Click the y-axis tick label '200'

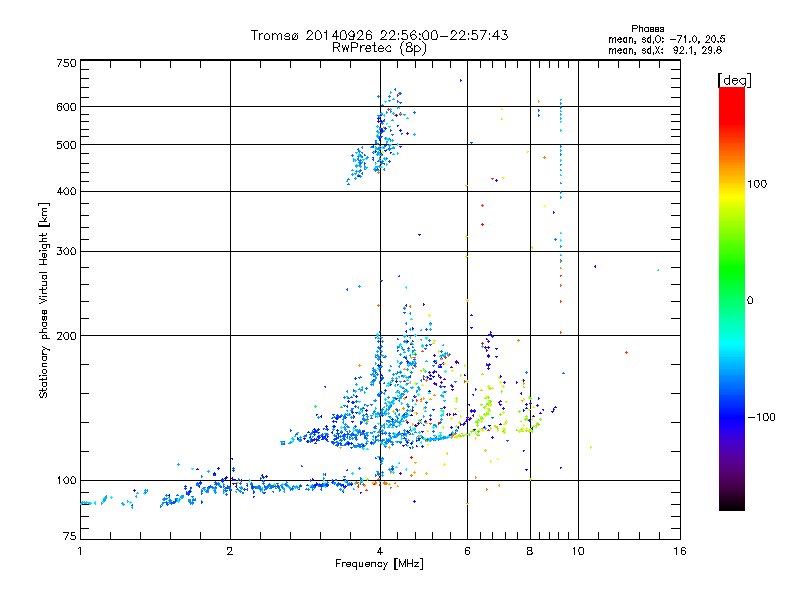tap(66, 336)
